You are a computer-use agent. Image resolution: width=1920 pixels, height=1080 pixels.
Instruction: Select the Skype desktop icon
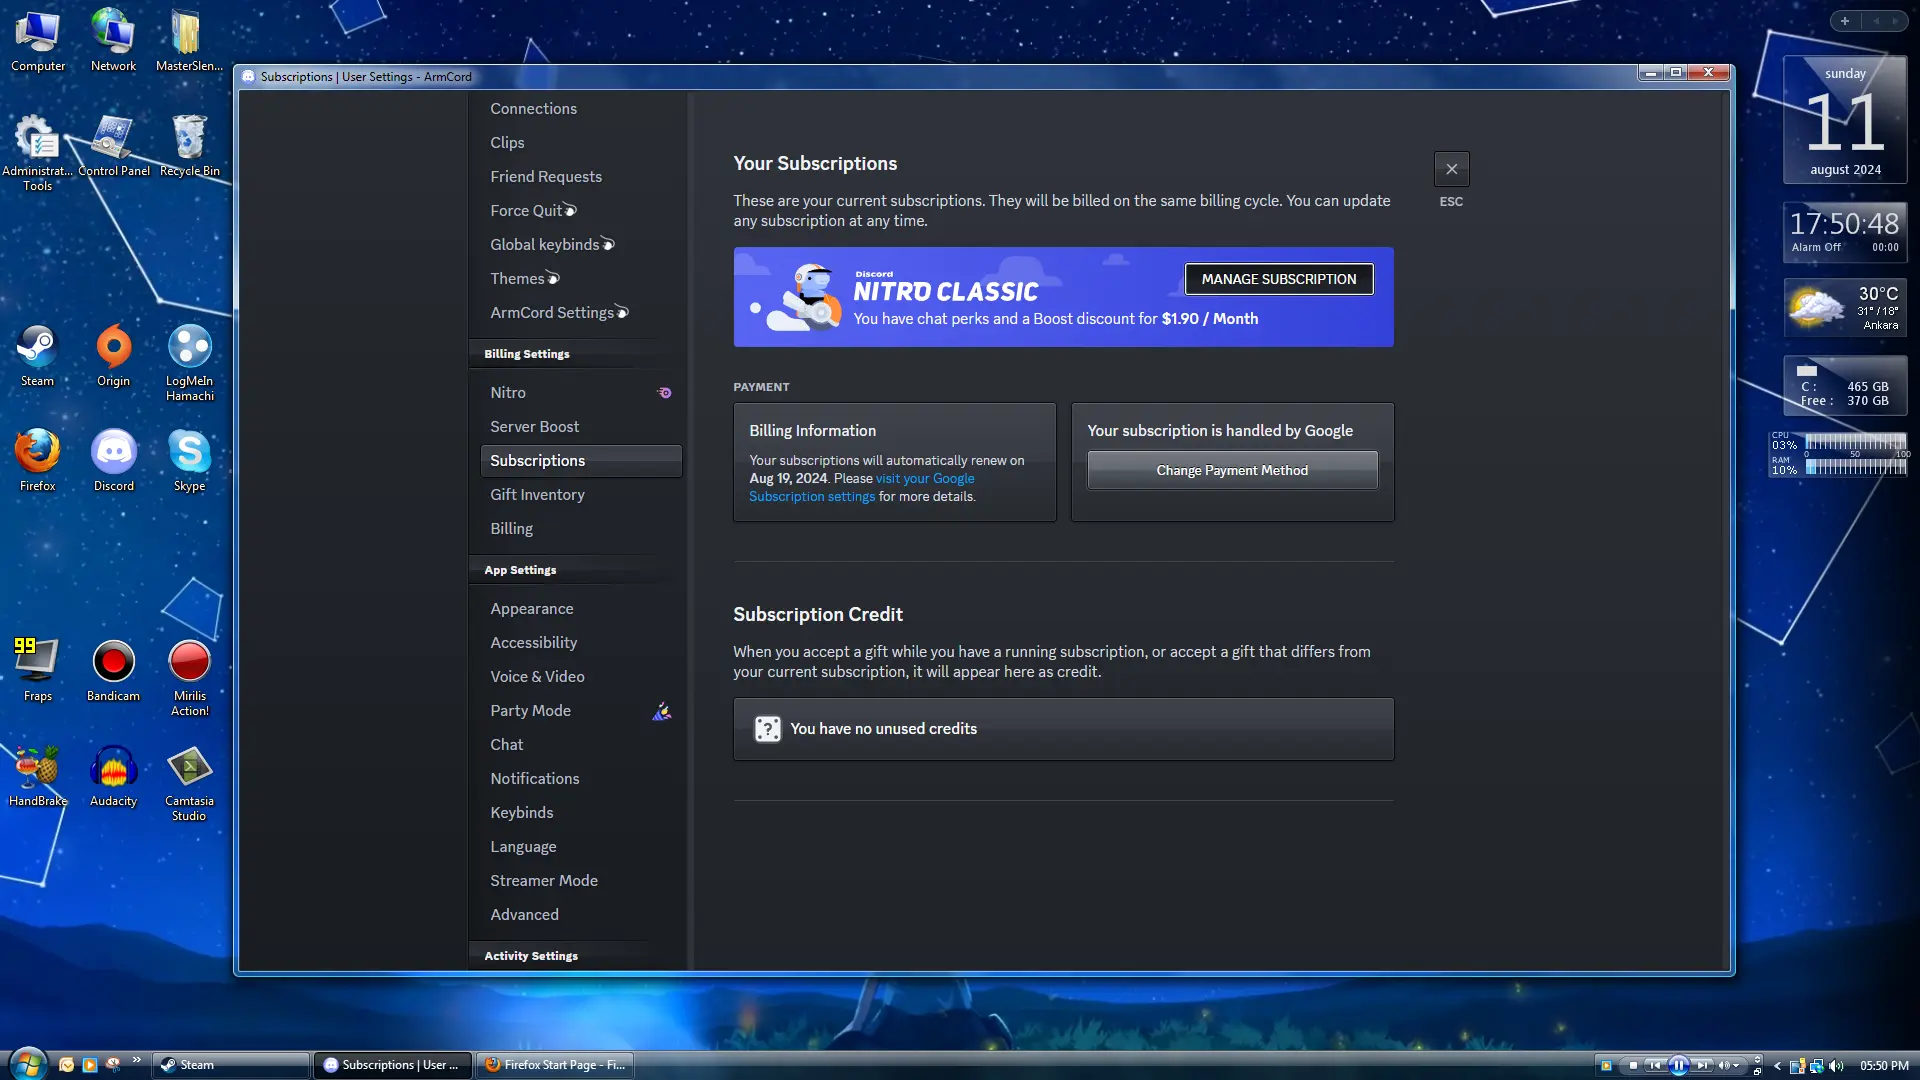click(189, 461)
